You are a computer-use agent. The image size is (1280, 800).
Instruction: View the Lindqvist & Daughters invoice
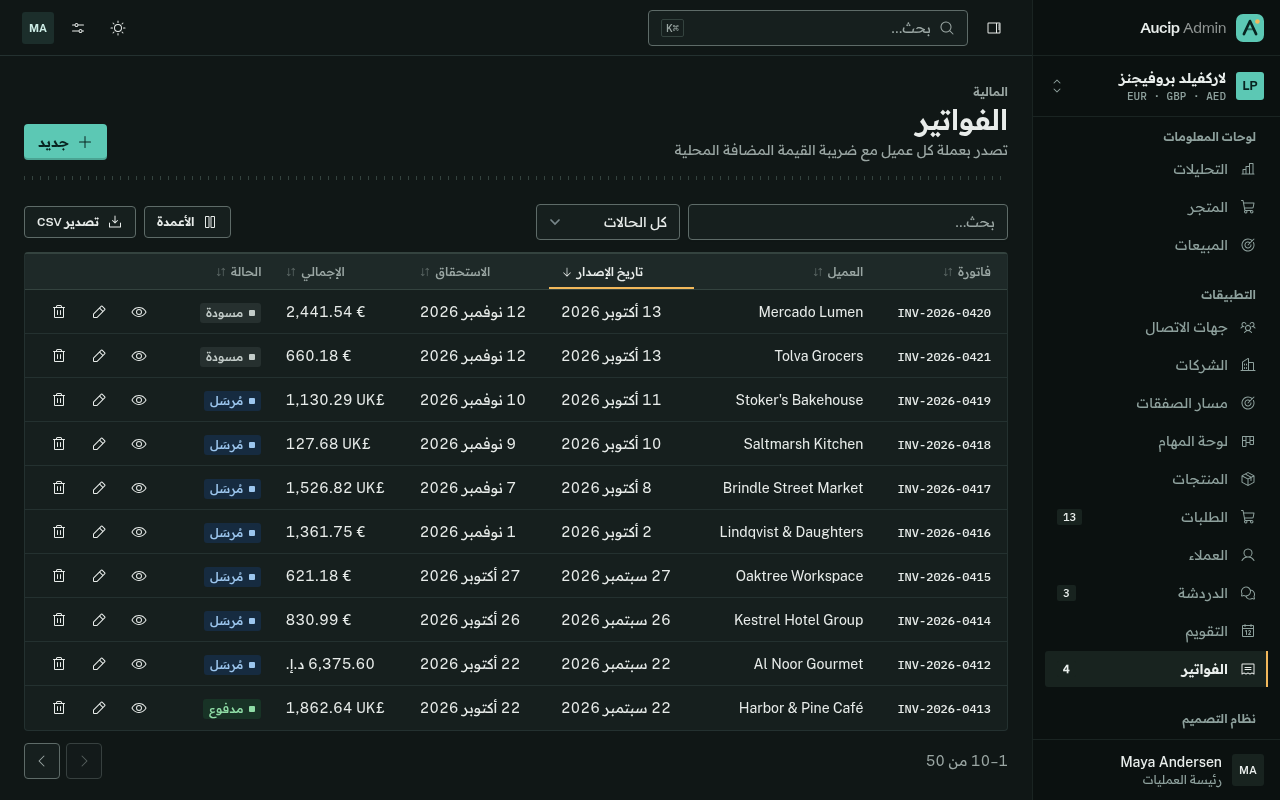(139, 532)
